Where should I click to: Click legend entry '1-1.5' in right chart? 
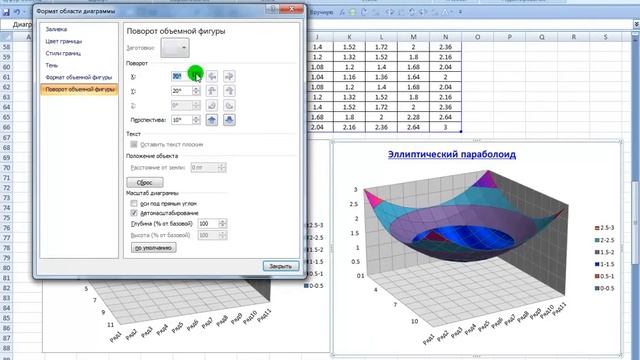(605, 264)
